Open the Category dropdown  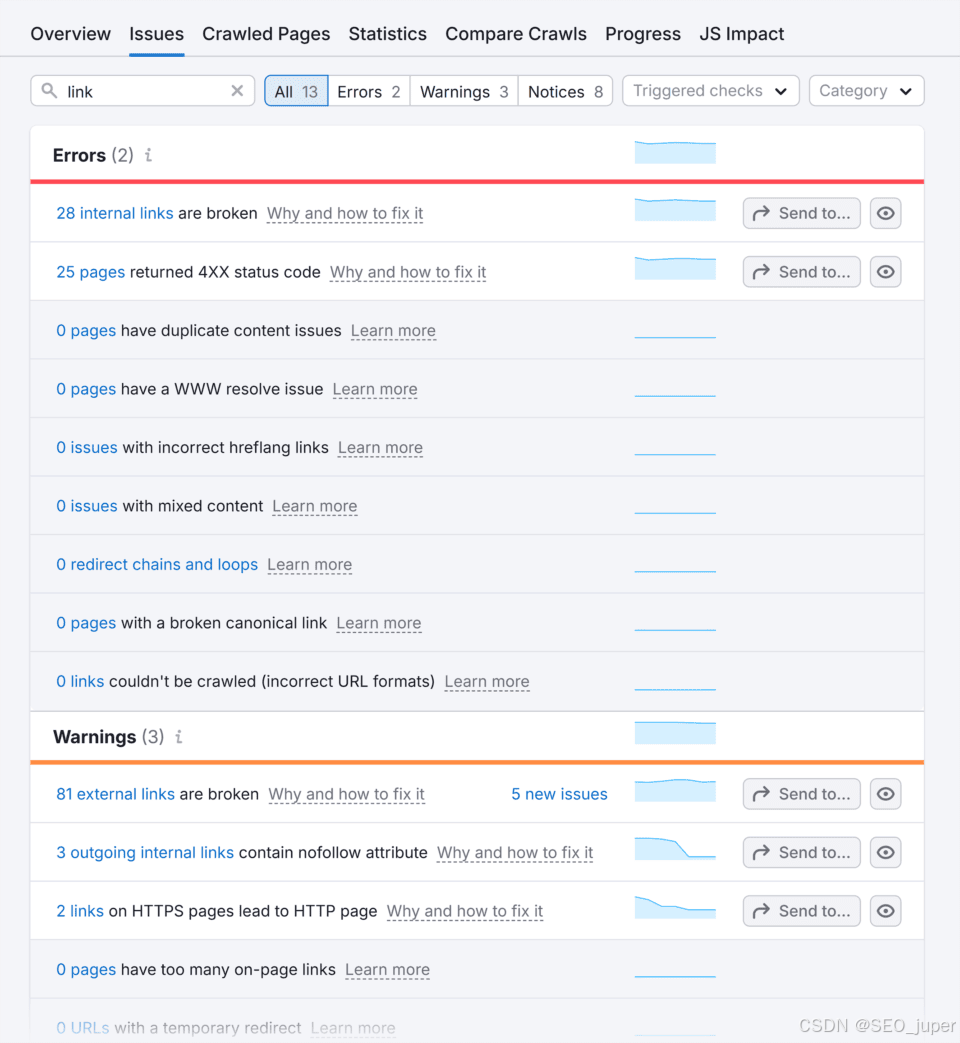coord(866,90)
